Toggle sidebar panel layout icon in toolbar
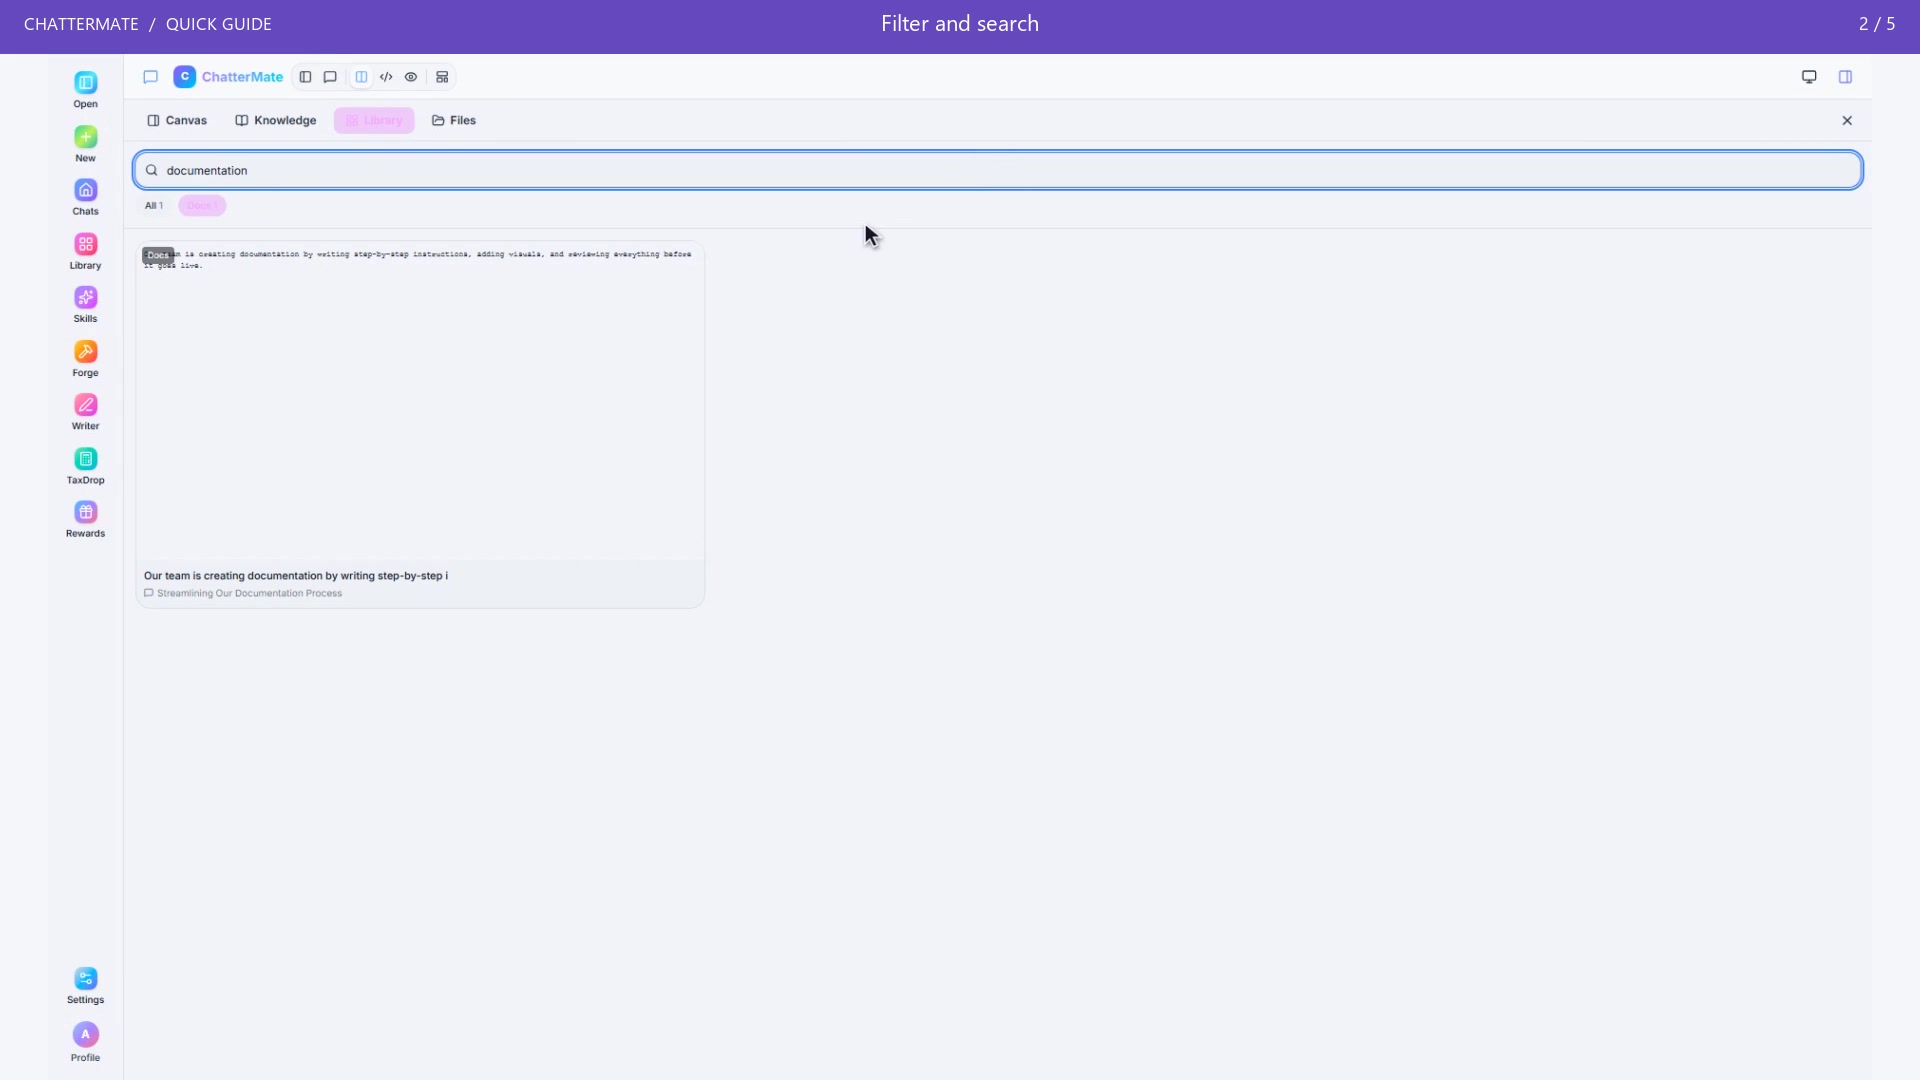 tap(305, 77)
